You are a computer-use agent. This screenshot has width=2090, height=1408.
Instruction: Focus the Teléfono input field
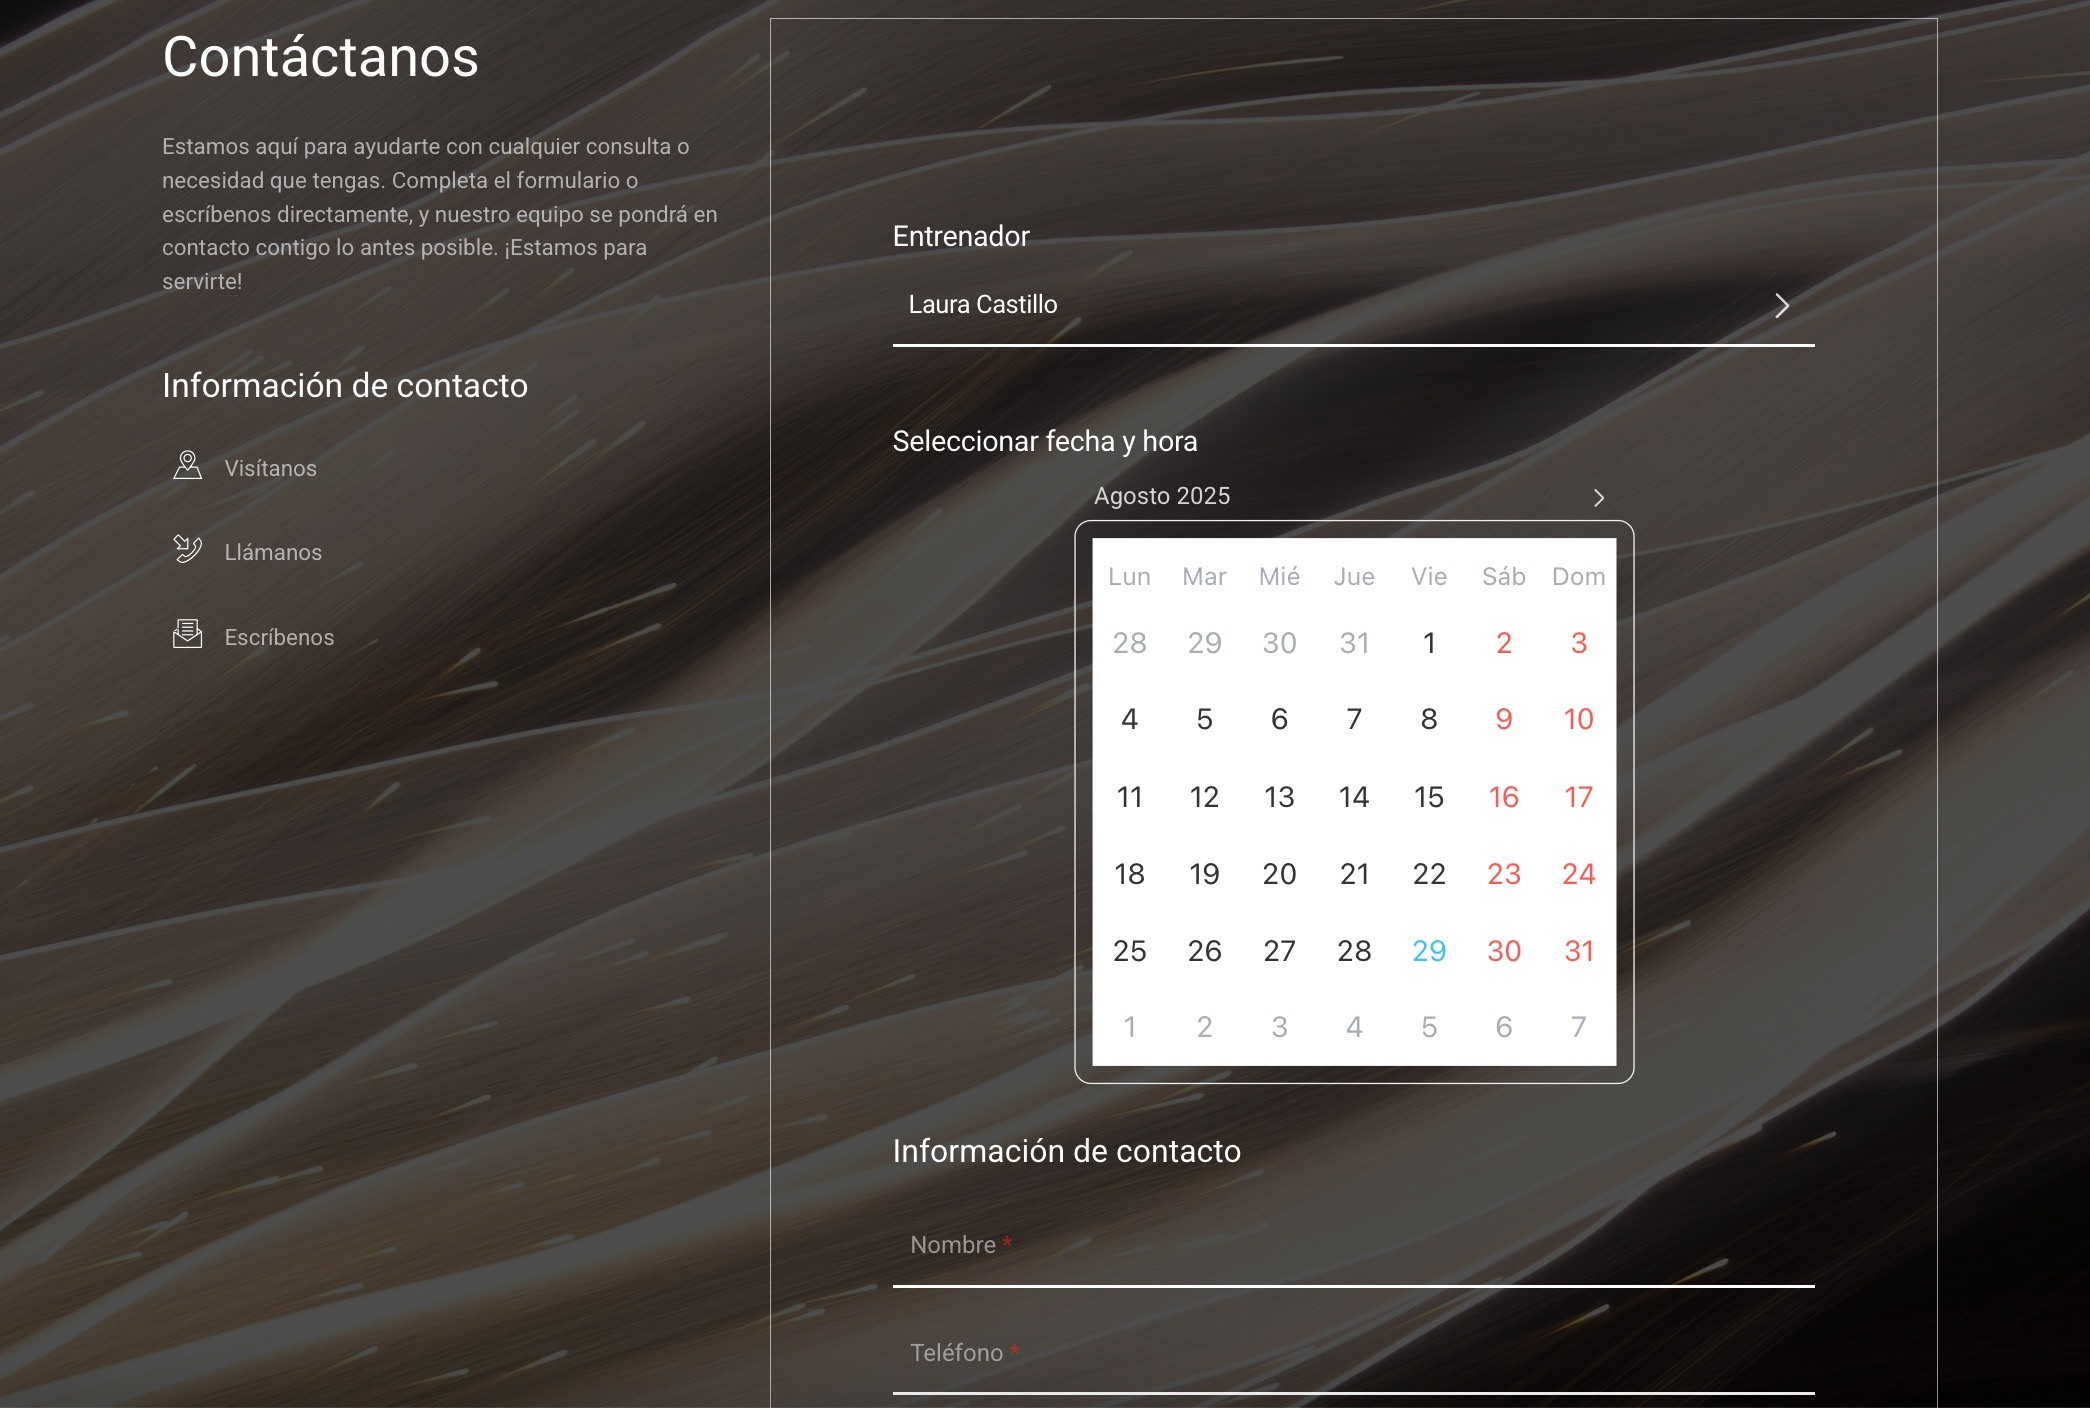(1352, 1354)
